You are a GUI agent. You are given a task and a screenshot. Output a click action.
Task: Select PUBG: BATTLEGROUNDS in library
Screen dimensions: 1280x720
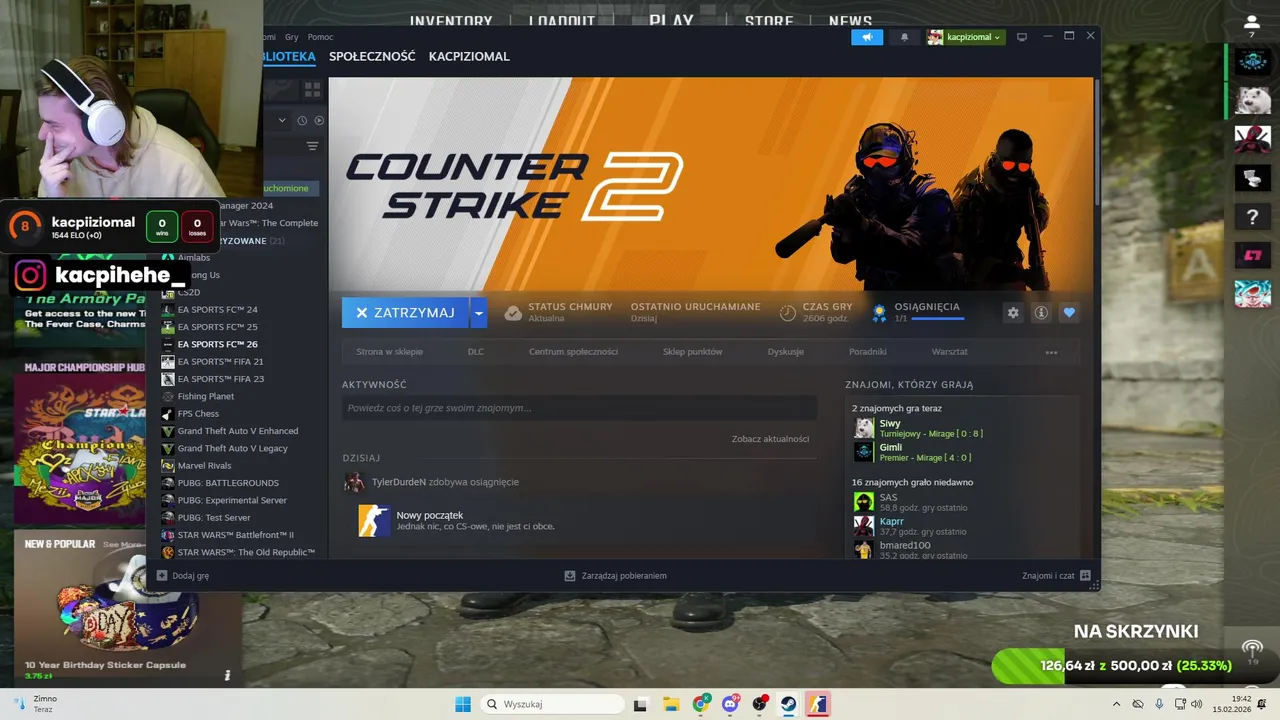click(228, 483)
